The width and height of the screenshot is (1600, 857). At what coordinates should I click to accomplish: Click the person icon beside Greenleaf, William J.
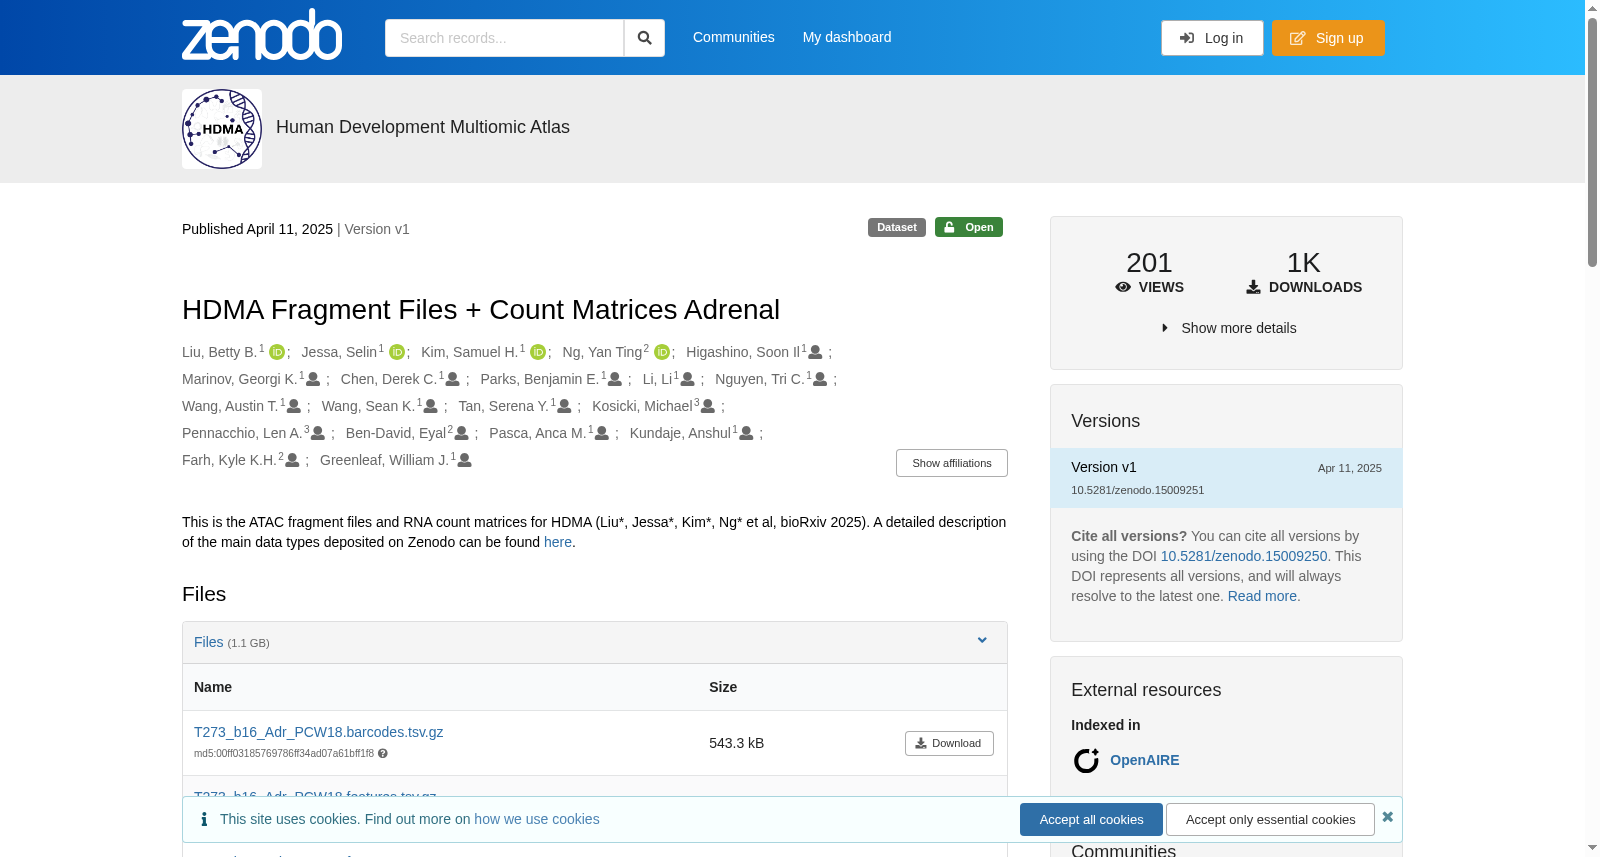click(465, 460)
